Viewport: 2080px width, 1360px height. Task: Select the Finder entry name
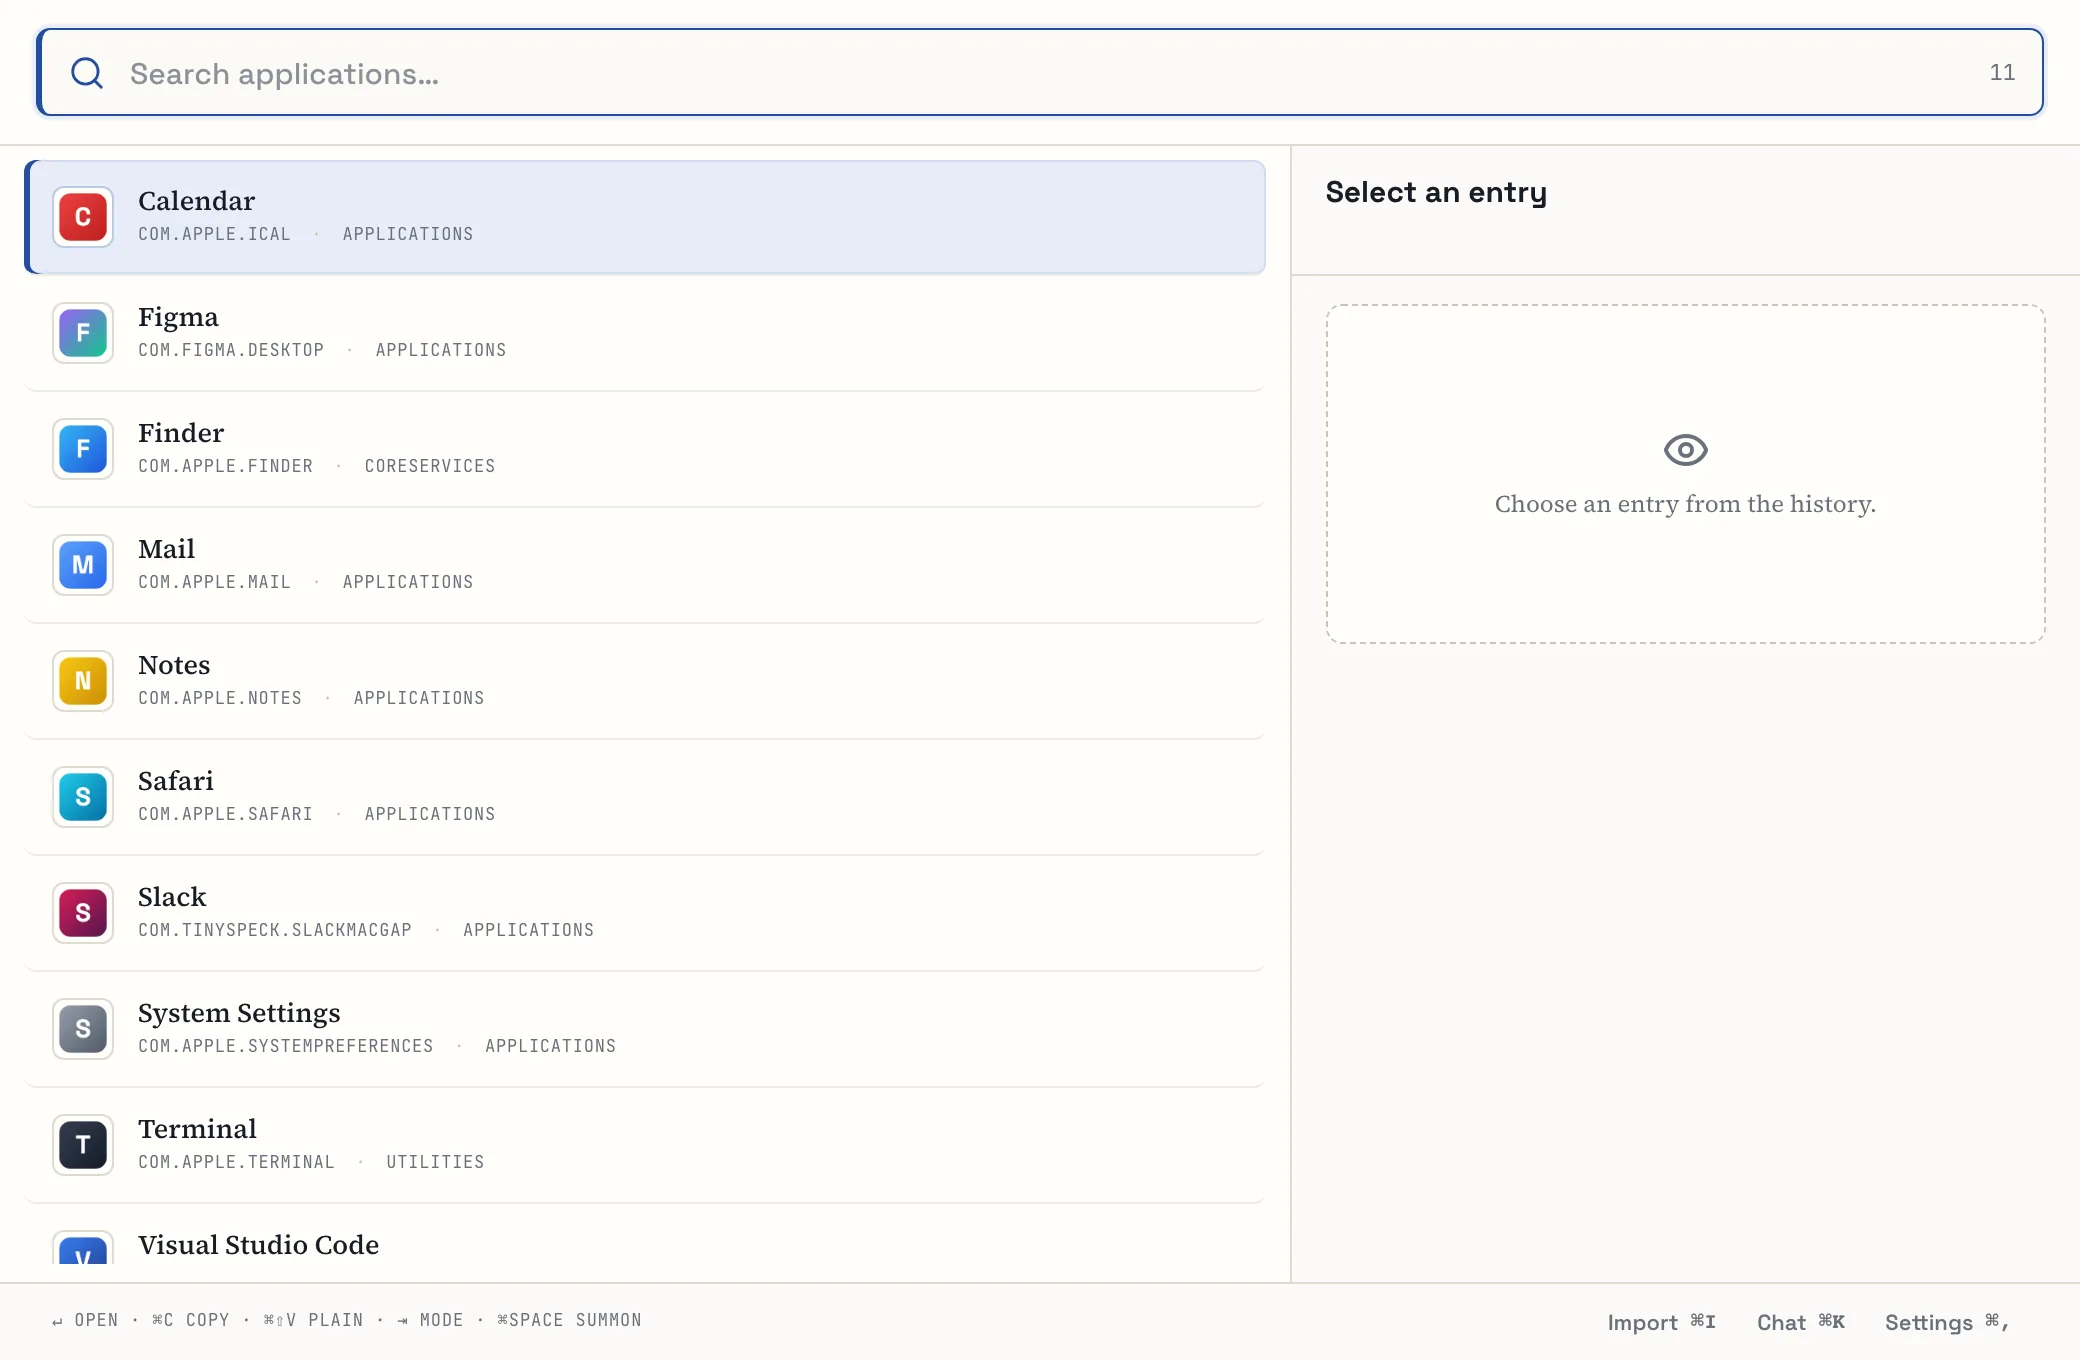(181, 433)
